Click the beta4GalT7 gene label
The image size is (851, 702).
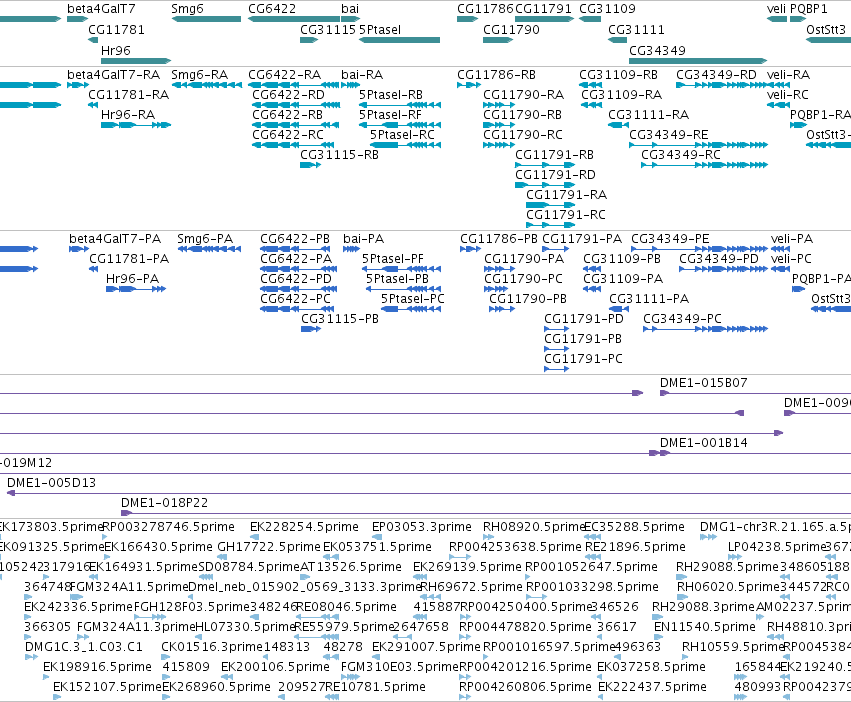(x=101, y=9)
